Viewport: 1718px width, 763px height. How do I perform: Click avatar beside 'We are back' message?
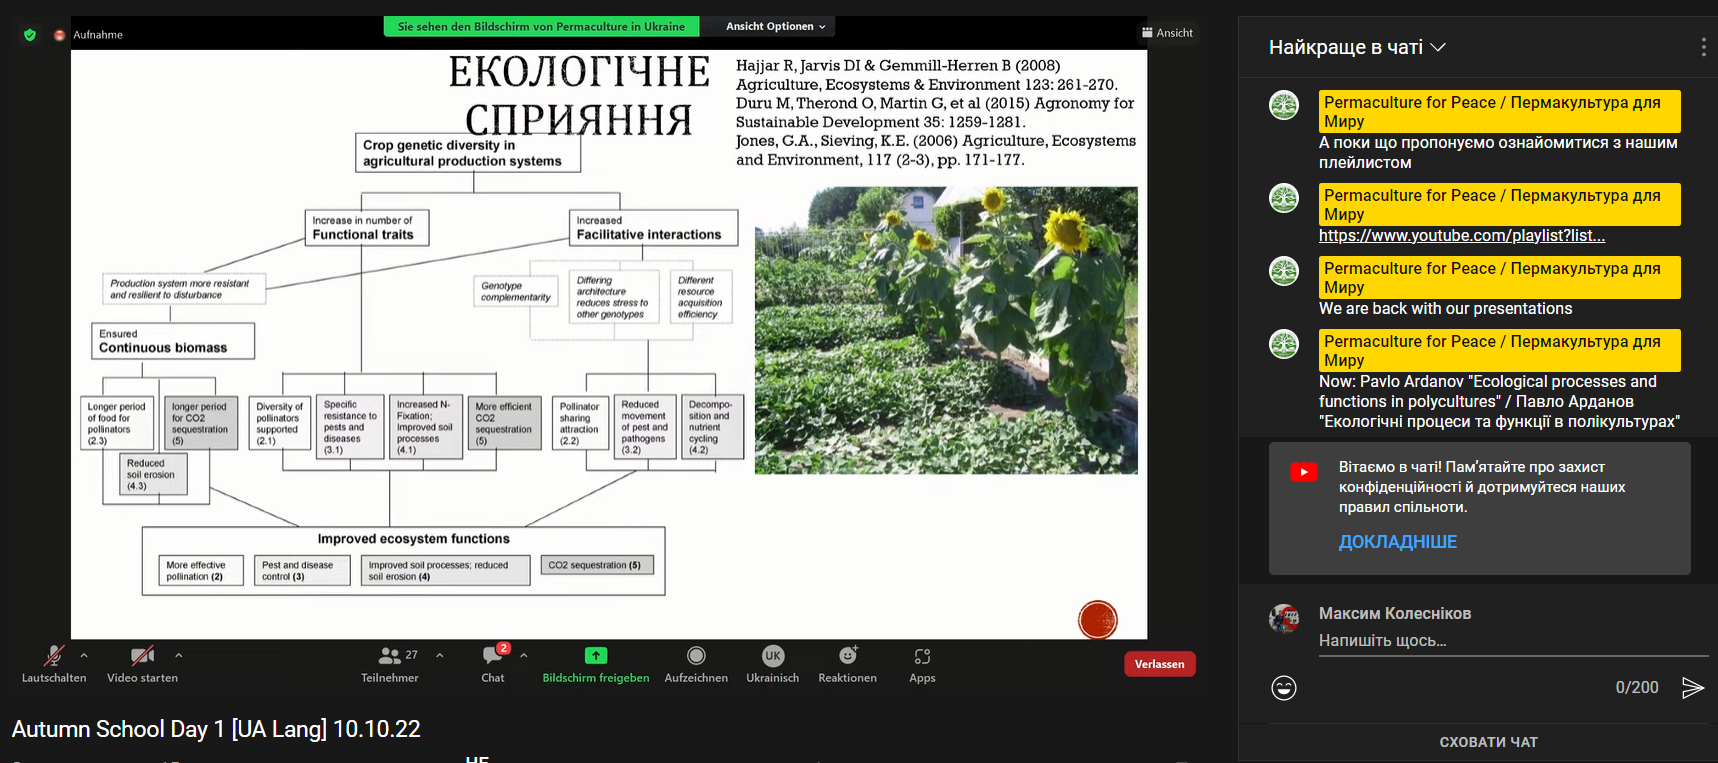[1284, 271]
